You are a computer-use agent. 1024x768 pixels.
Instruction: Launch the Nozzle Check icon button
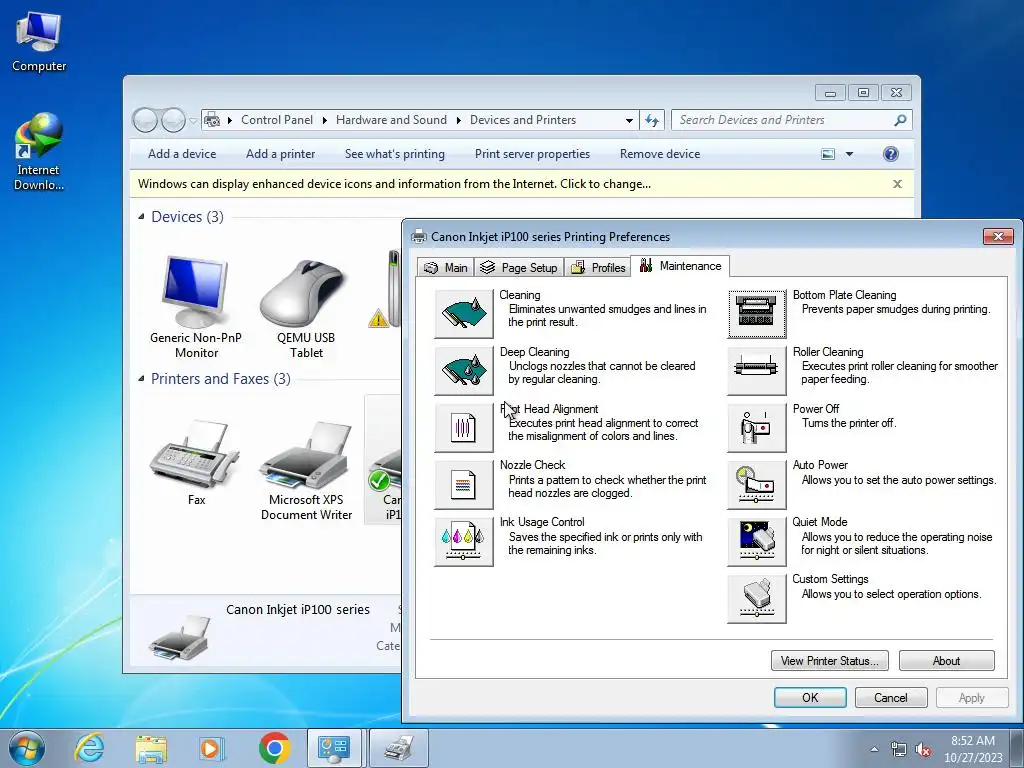point(464,485)
